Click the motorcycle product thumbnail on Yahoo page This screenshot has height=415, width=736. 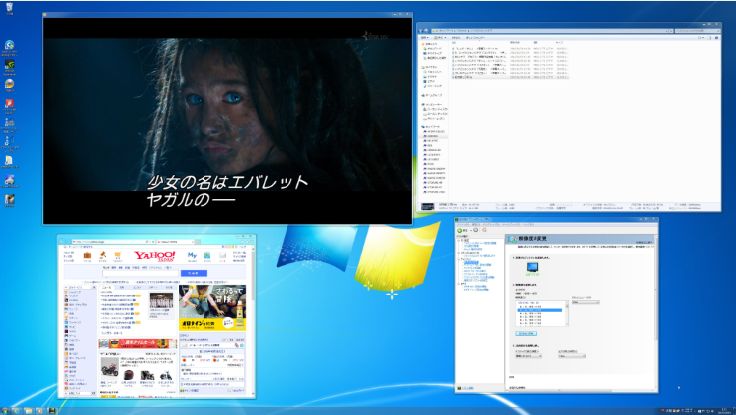click(x=110, y=369)
